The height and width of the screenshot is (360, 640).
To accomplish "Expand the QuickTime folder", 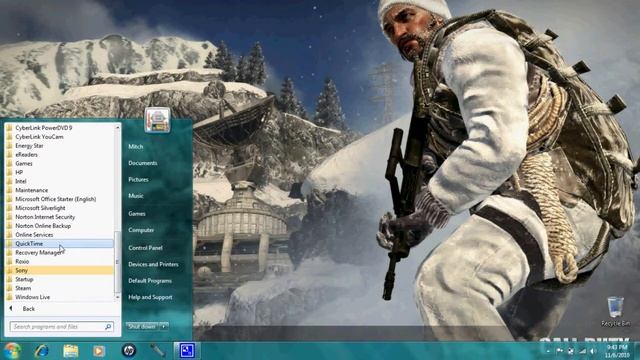I will point(59,244).
